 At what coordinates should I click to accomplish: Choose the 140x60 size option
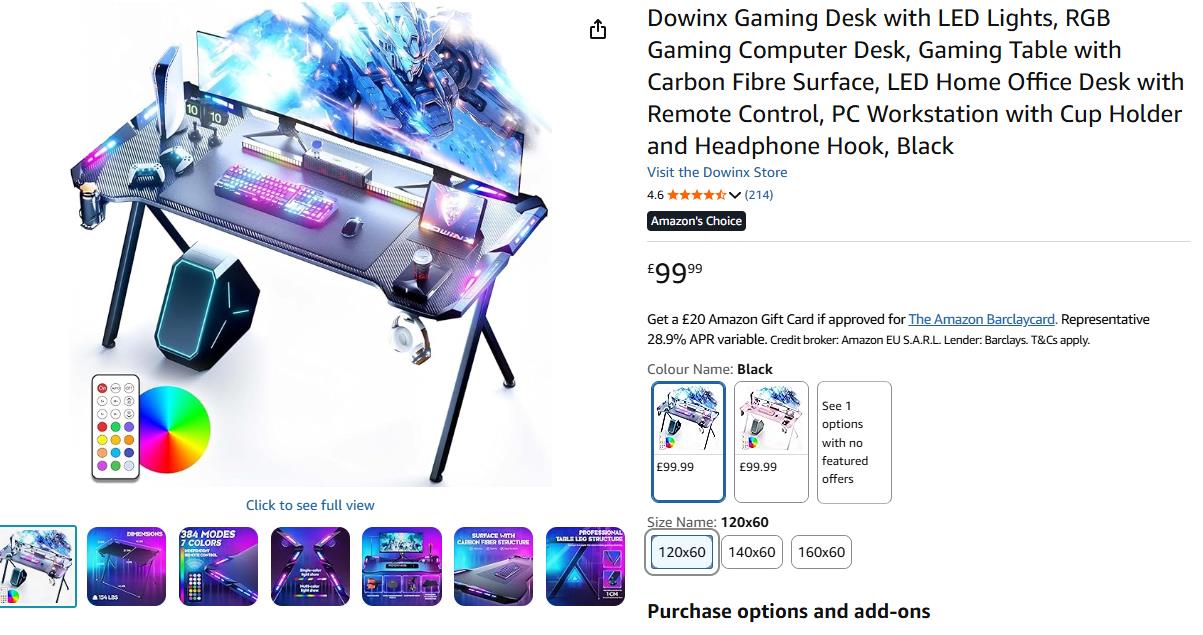752,552
